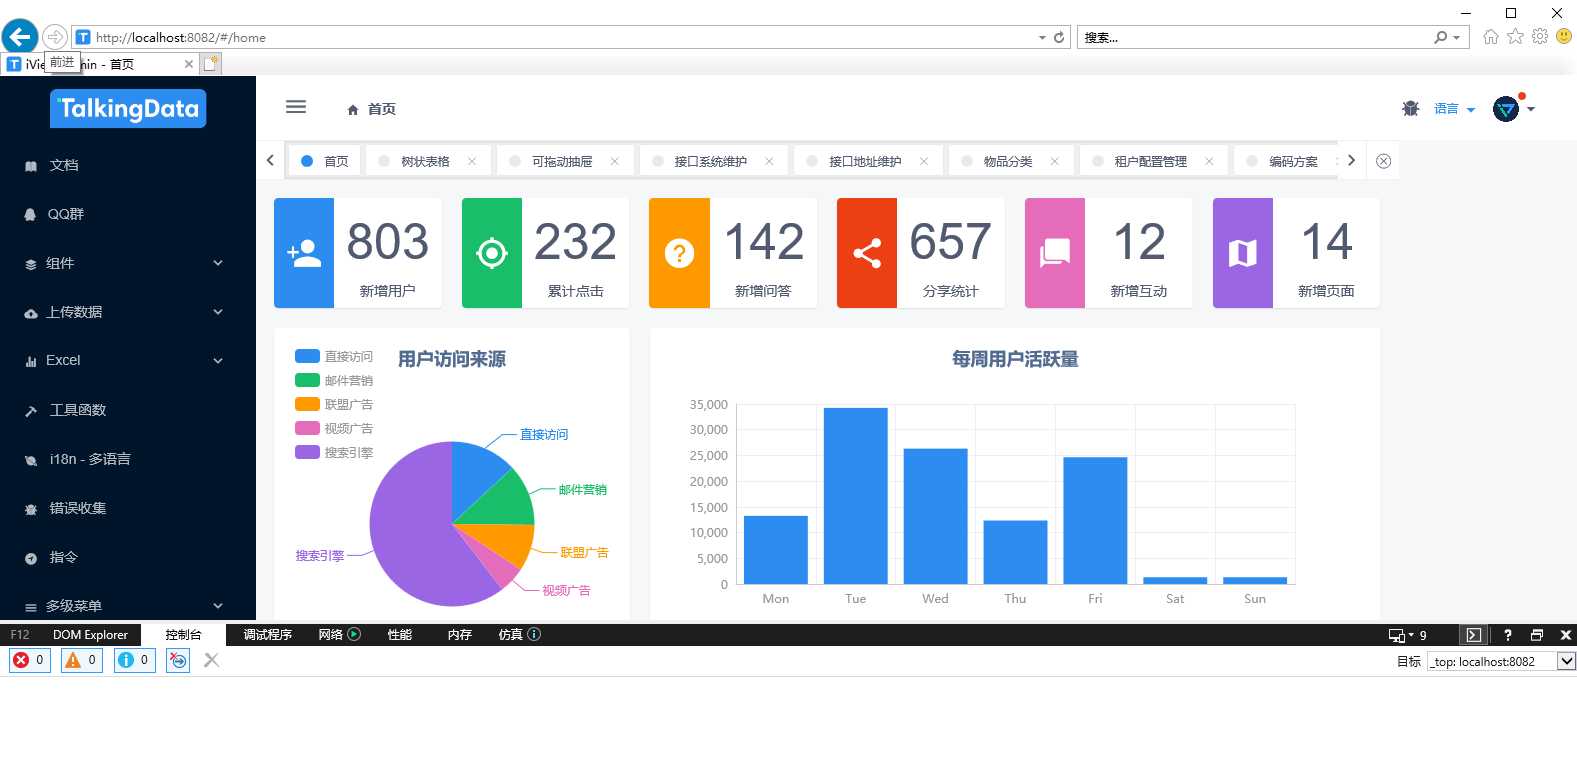
Task: Click the browser home icon
Action: pyautogui.click(x=1490, y=37)
